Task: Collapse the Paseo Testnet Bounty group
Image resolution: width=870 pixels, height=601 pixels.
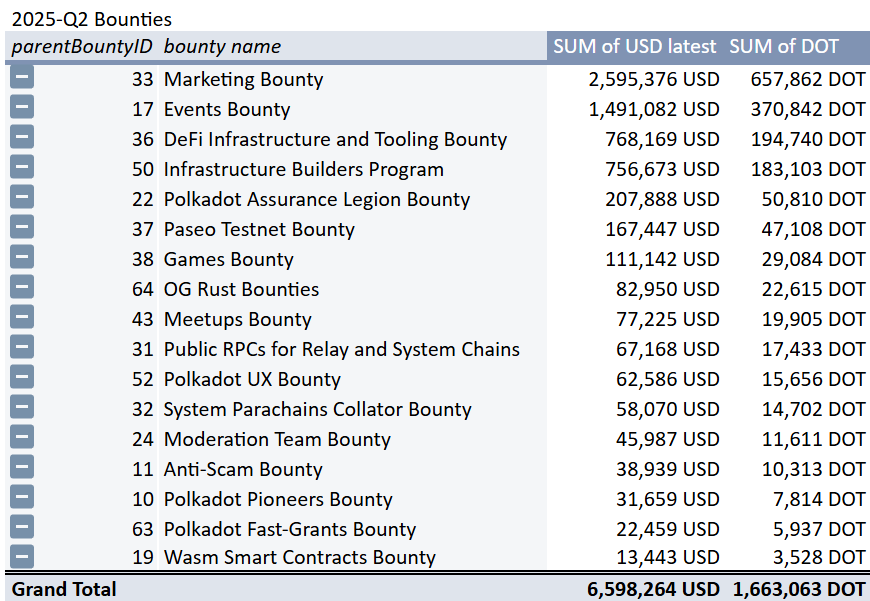Action: [x=22, y=228]
